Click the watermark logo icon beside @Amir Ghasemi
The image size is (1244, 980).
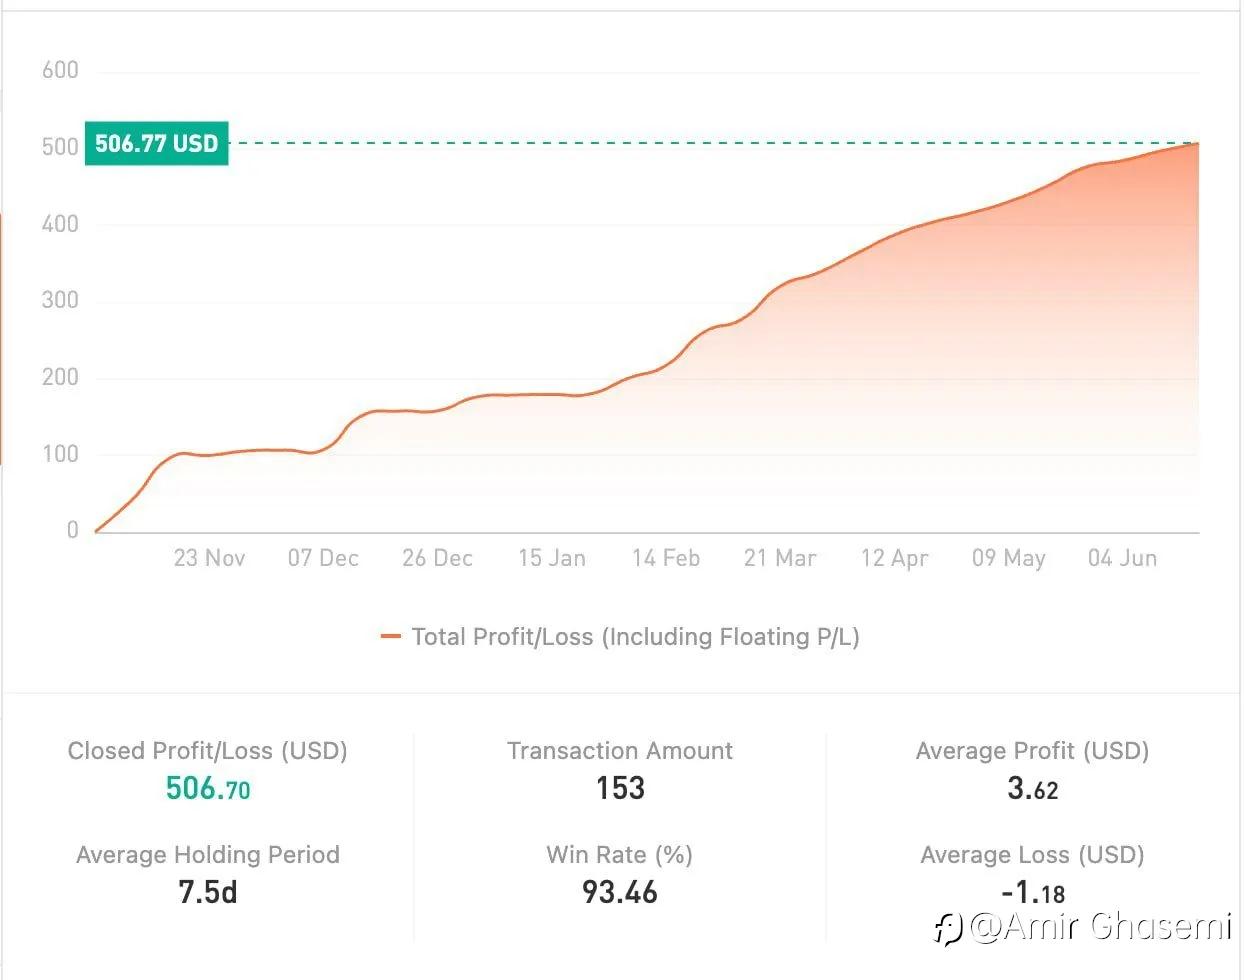947,929
